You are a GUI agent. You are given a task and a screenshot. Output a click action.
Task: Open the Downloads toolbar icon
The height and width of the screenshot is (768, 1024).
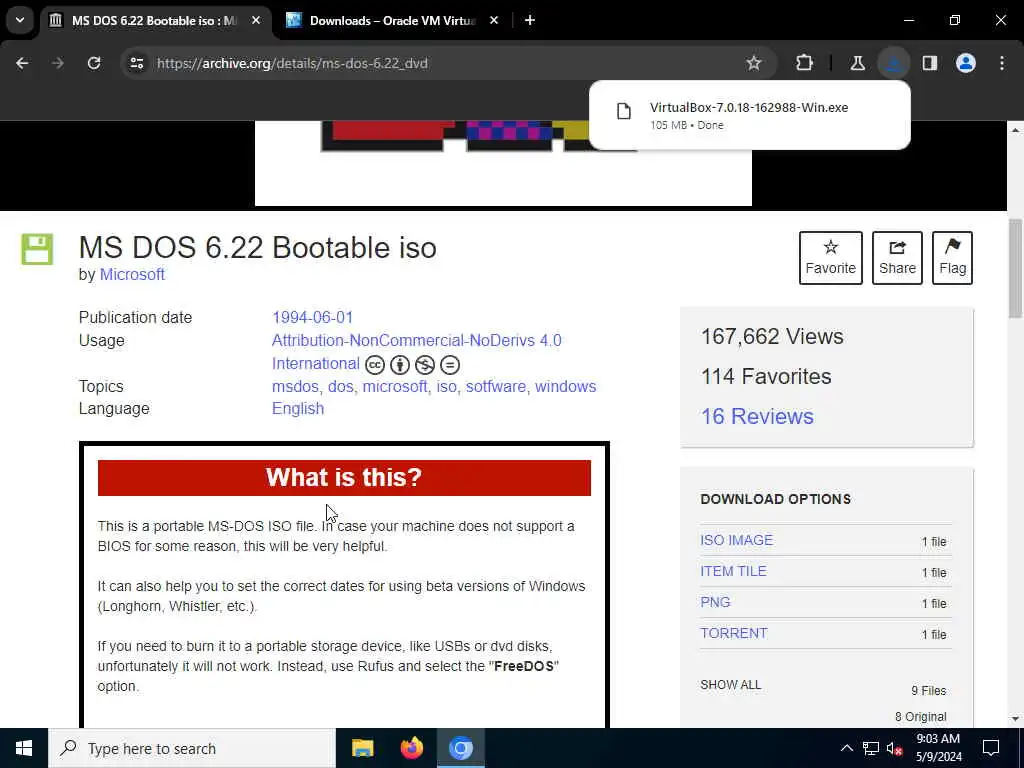(893, 63)
